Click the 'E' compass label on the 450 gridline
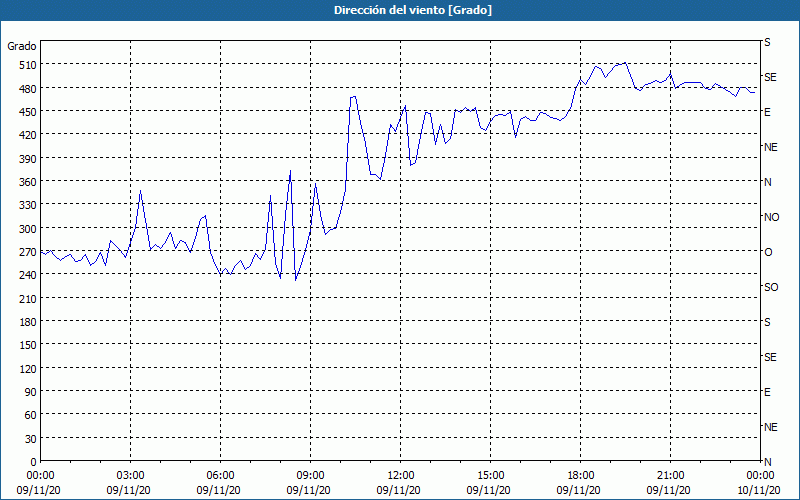This screenshot has width=800, height=500. pyautogui.click(x=767, y=112)
